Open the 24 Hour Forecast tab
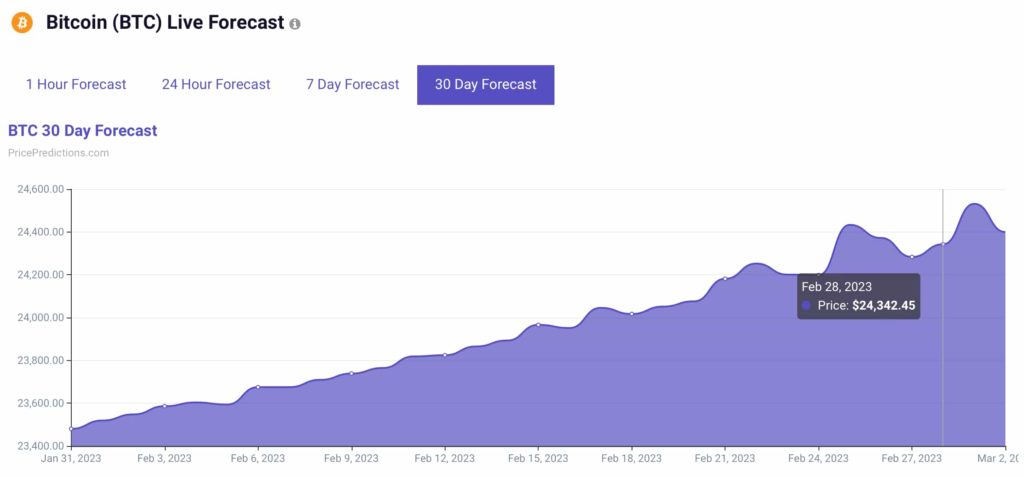 [216, 84]
